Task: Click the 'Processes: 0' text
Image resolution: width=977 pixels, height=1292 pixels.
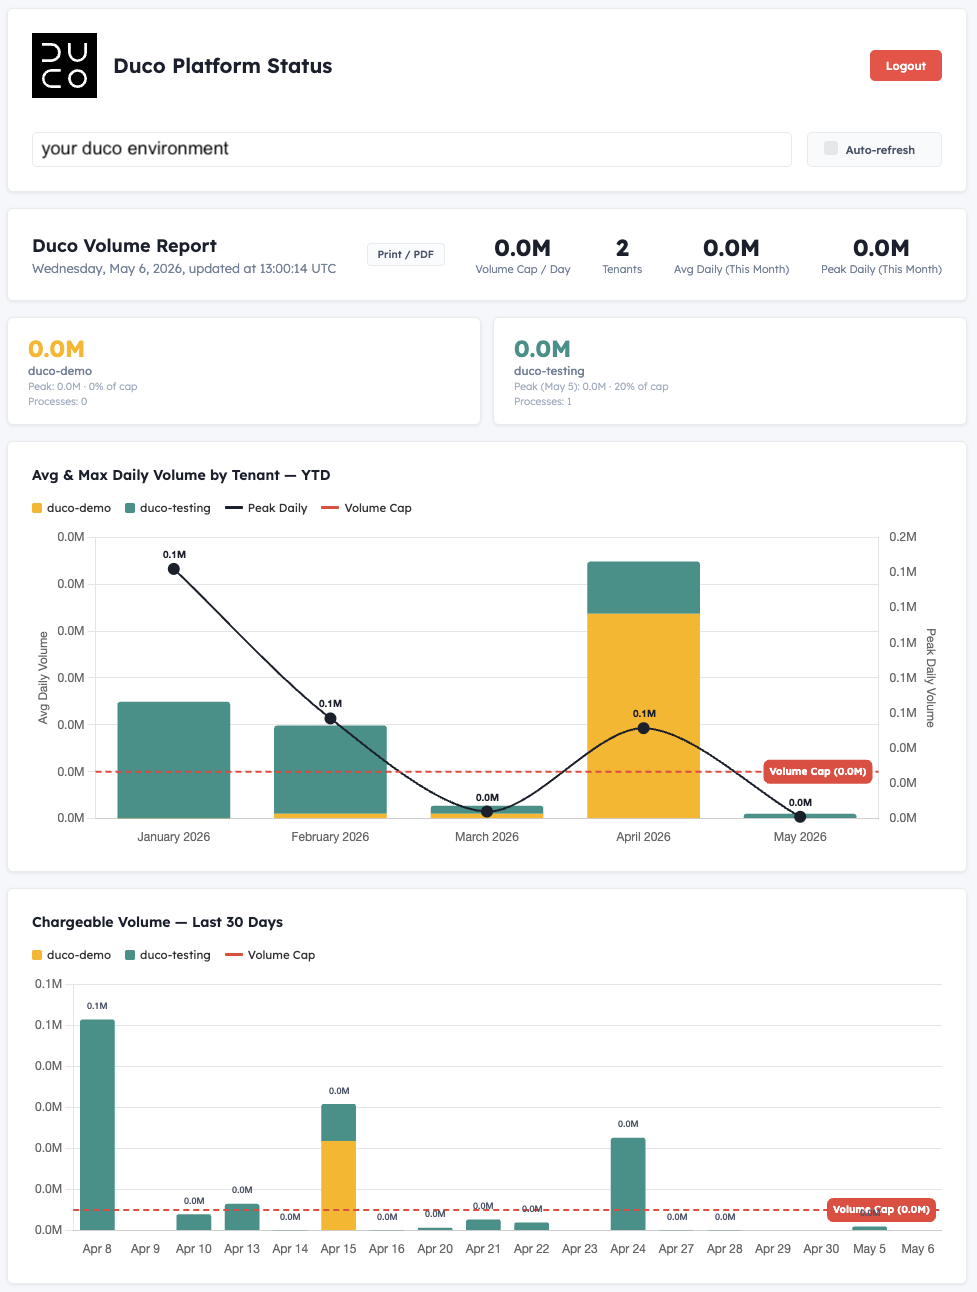Action: pos(57,402)
